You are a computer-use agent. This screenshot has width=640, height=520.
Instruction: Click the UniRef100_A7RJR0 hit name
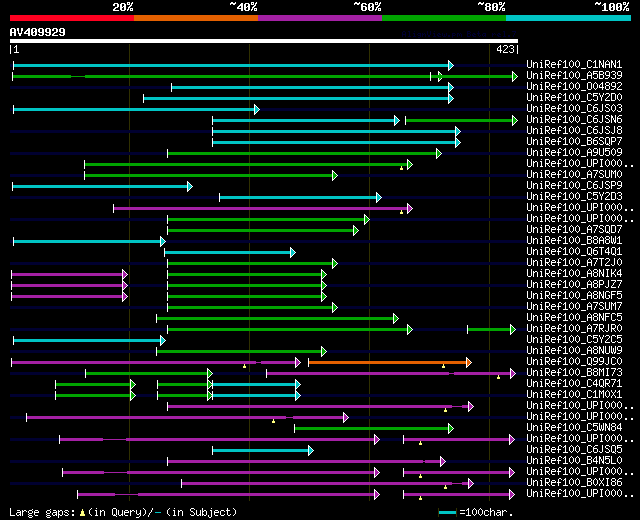coord(574,329)
